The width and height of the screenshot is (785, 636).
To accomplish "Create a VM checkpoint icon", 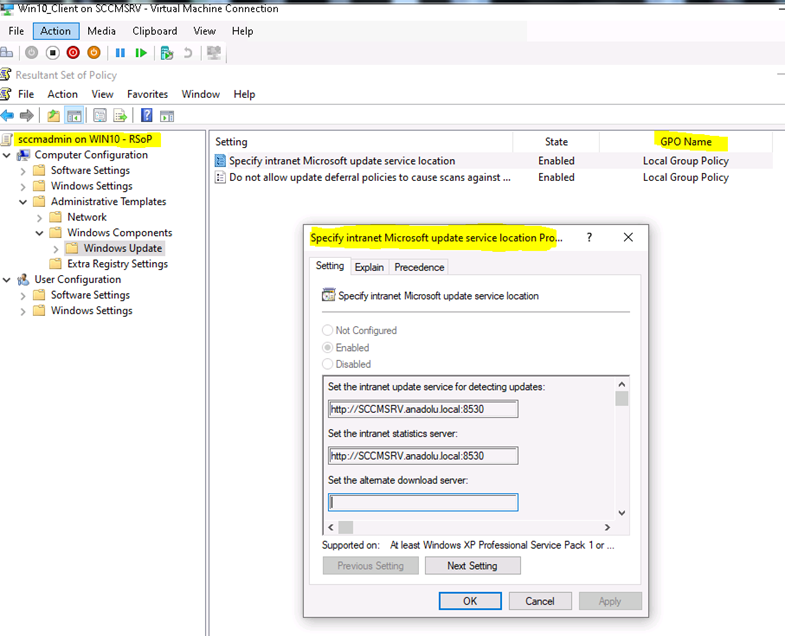I will pos(167,53).
